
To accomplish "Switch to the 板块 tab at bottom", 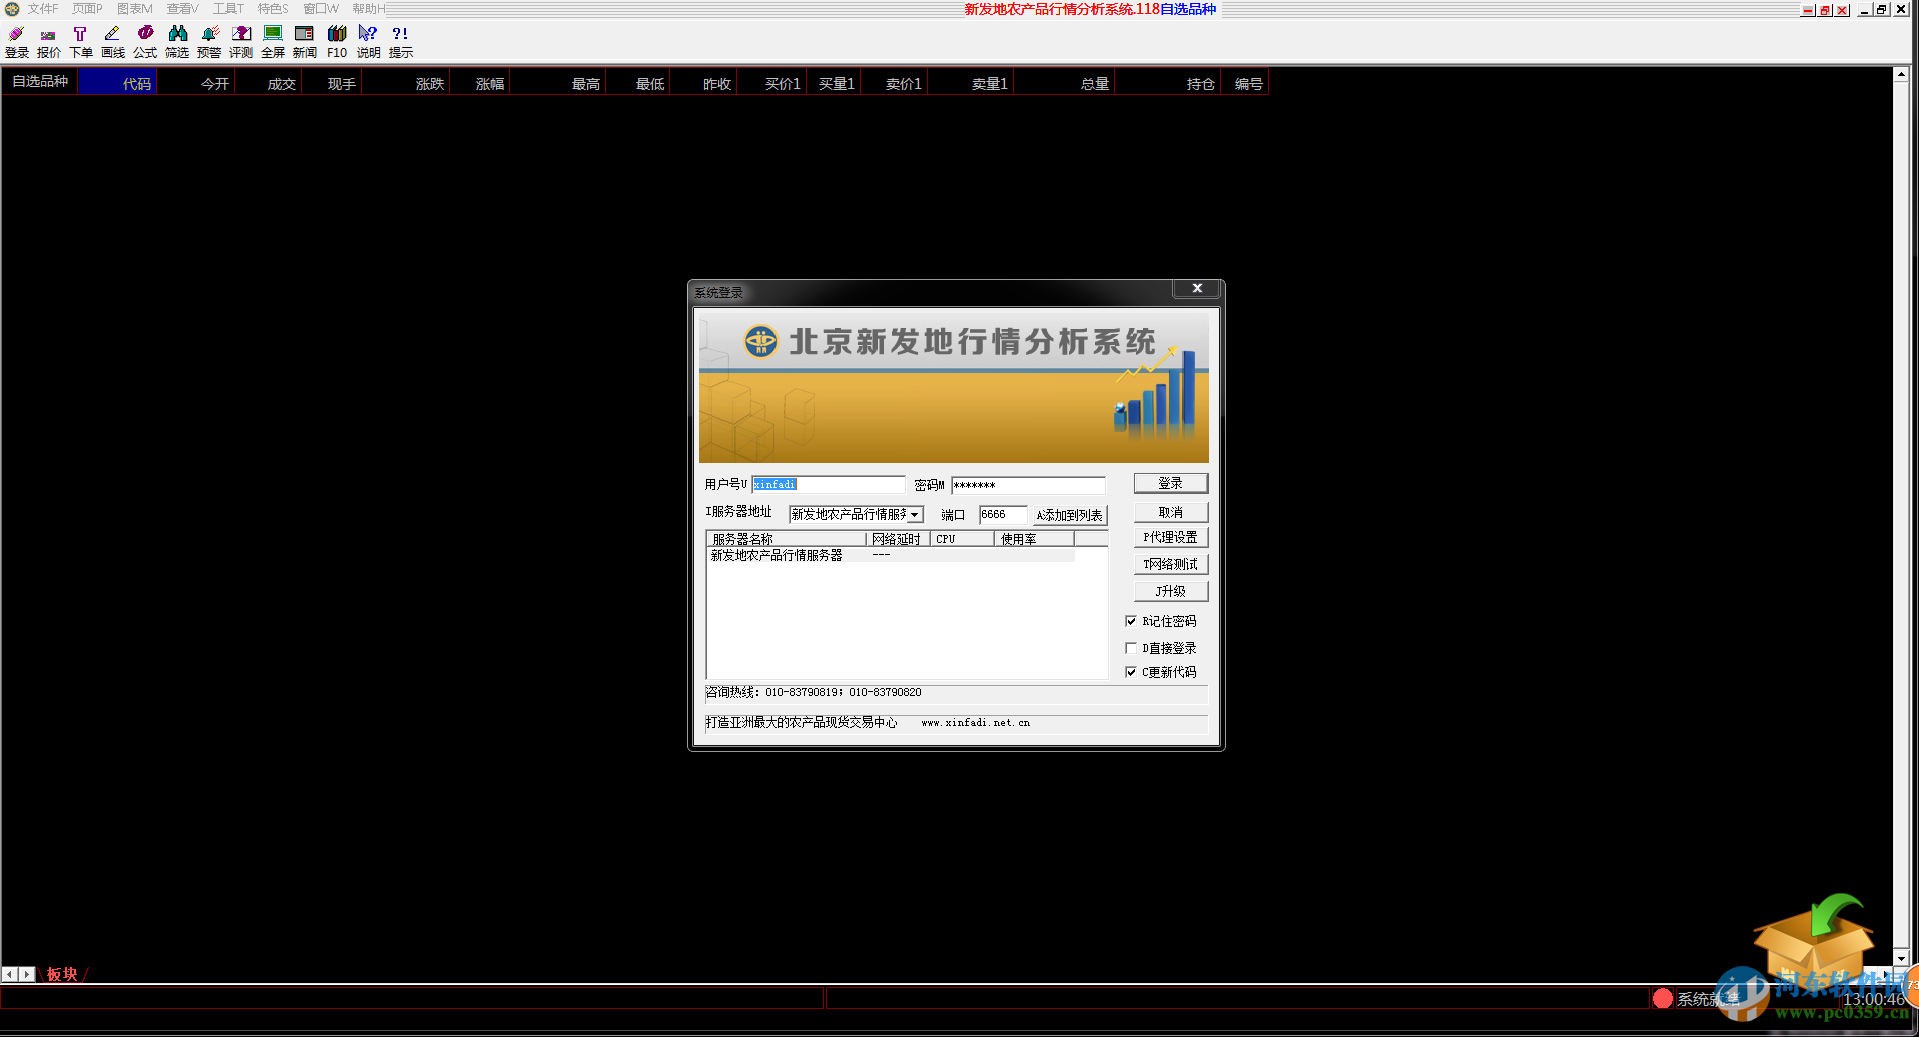I will 62,974.
